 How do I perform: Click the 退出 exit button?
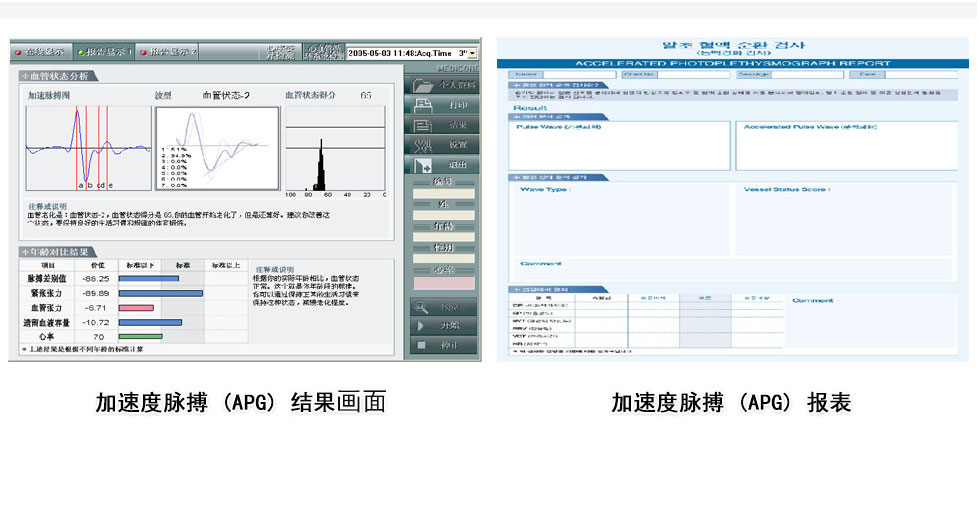click(443, 166)
